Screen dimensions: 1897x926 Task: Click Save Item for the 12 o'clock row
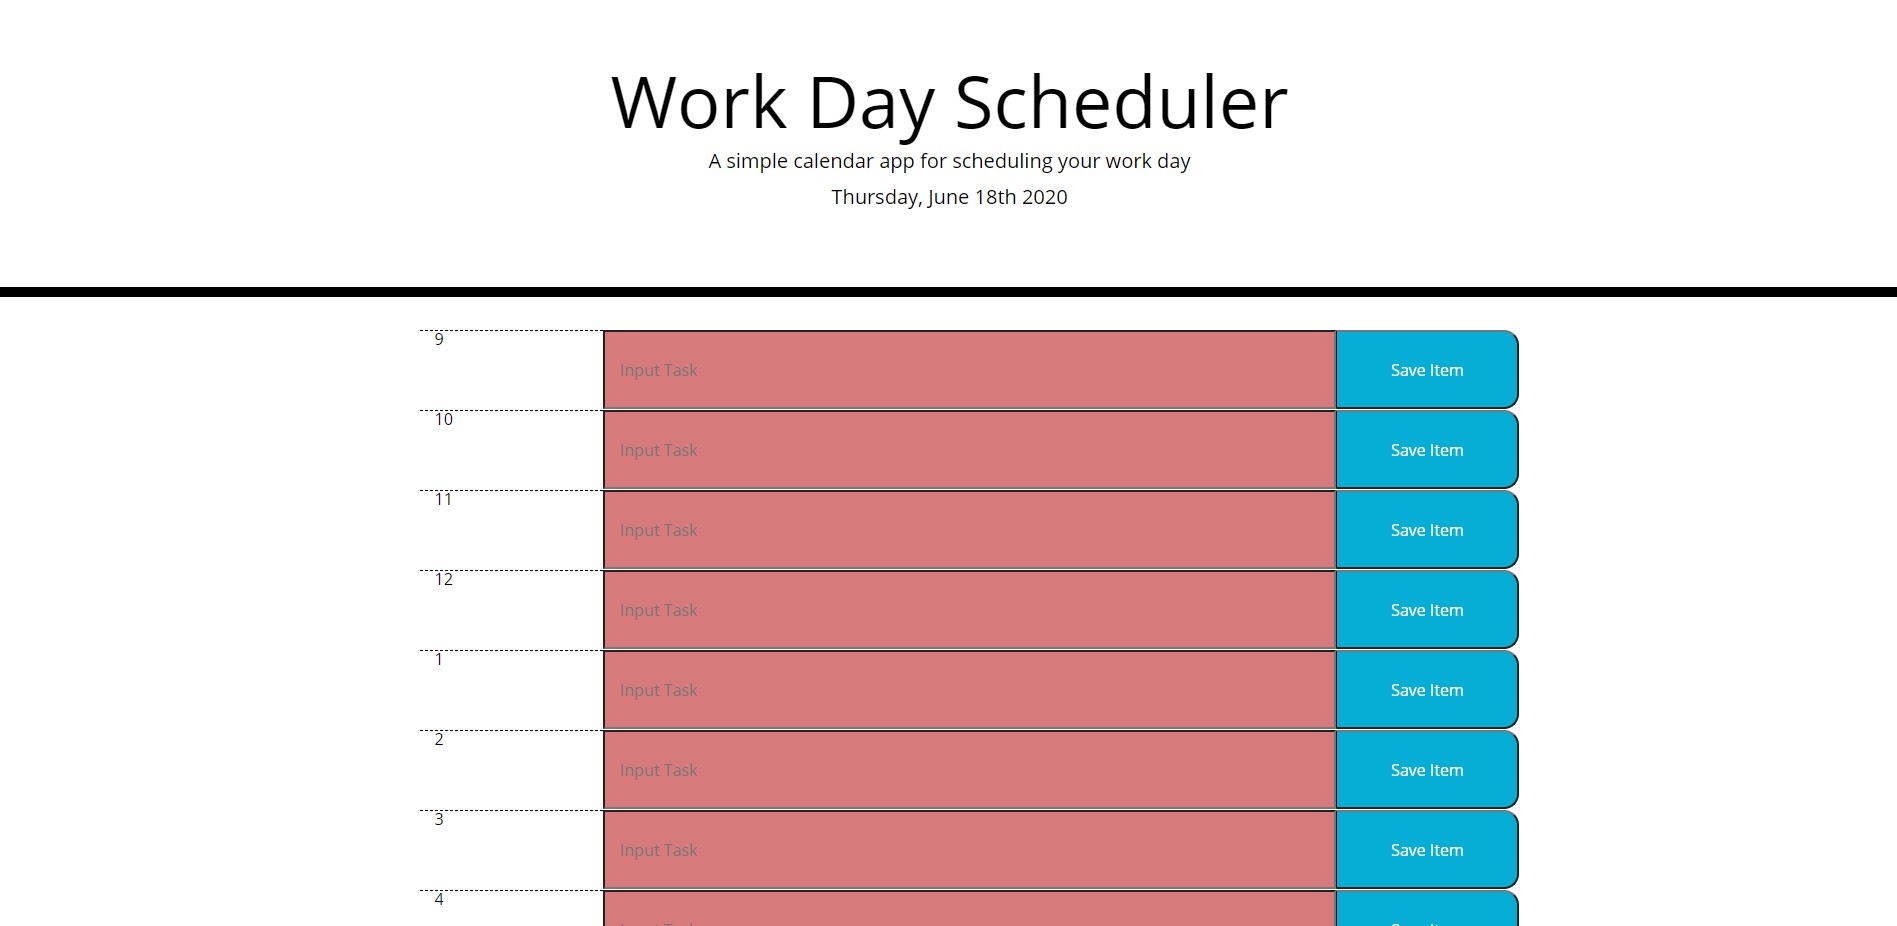tap(1426, 609)
